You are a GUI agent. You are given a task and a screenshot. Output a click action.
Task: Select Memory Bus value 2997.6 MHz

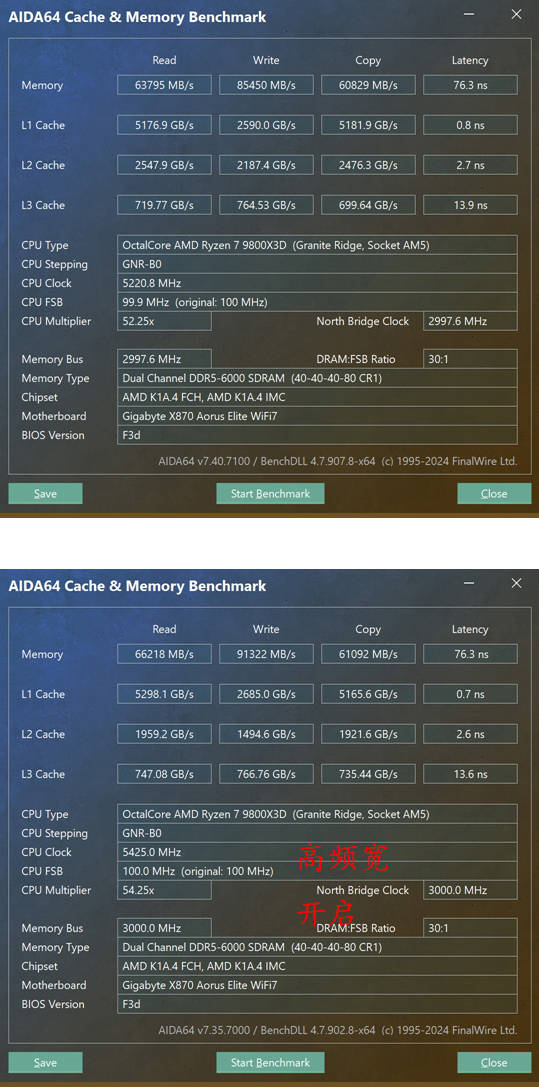(x=164, y=359)
